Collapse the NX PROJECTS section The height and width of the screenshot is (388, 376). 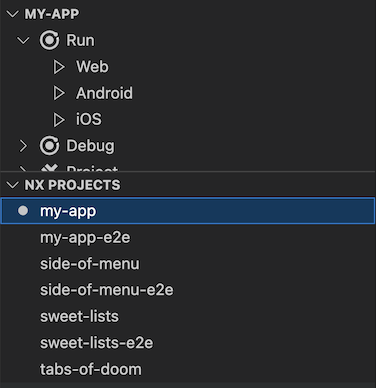(13, 185)
